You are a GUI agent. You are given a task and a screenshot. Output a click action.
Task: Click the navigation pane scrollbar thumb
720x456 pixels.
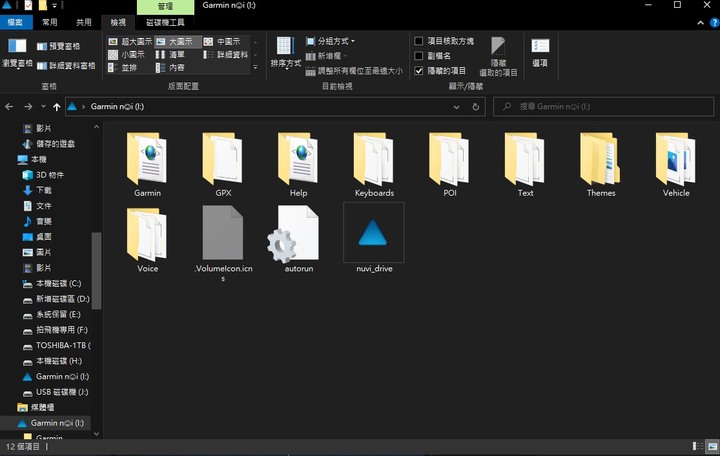click(x=96, y=270)
